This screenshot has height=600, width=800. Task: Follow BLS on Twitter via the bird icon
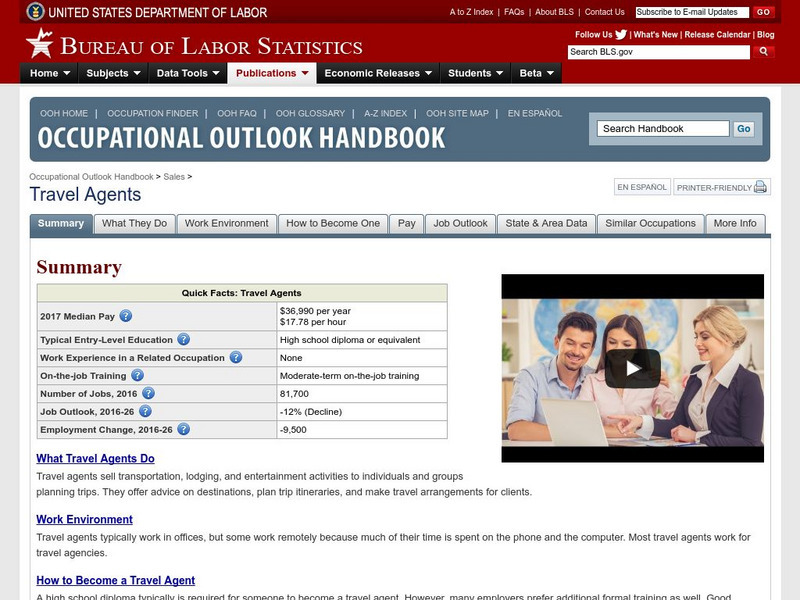(619, 33)
